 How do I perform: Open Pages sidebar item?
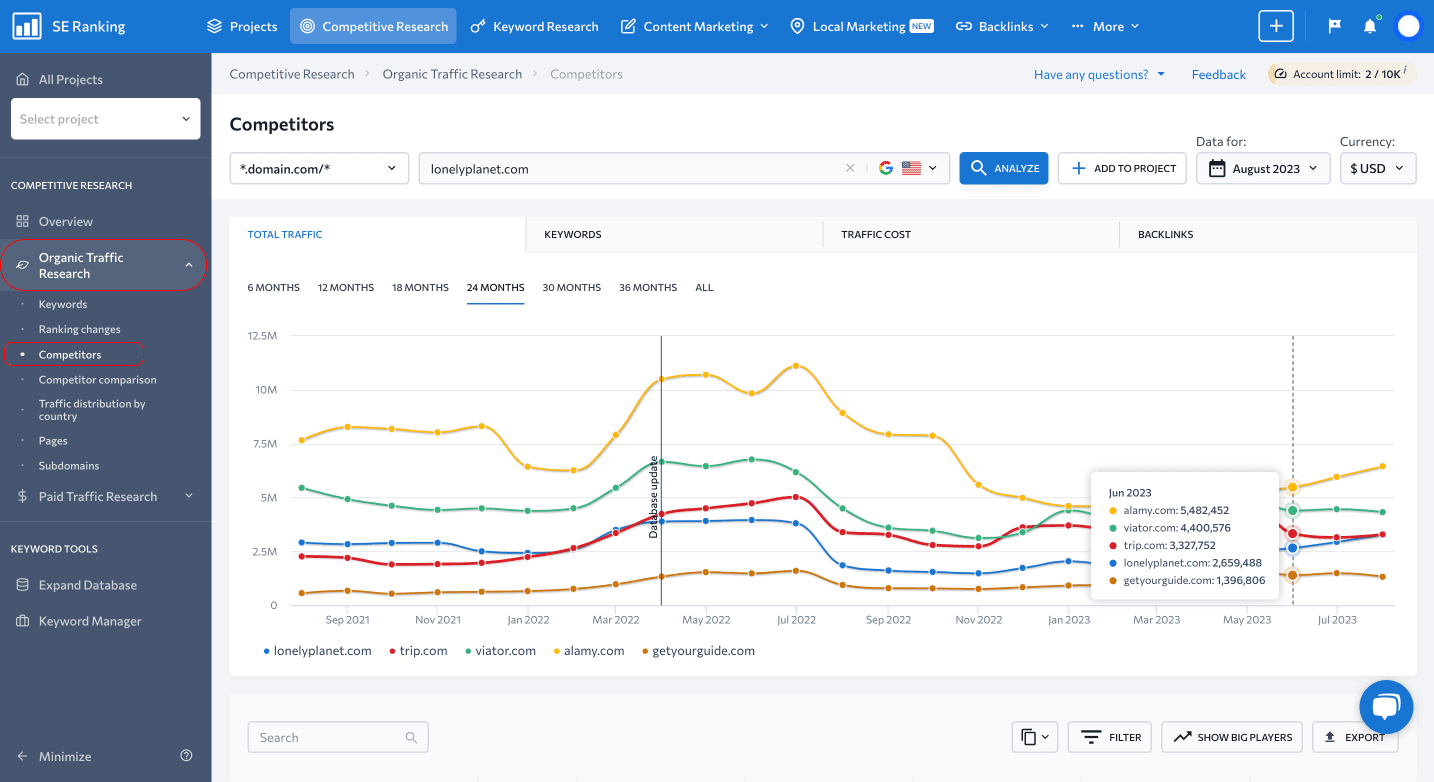tap(53, 440)
